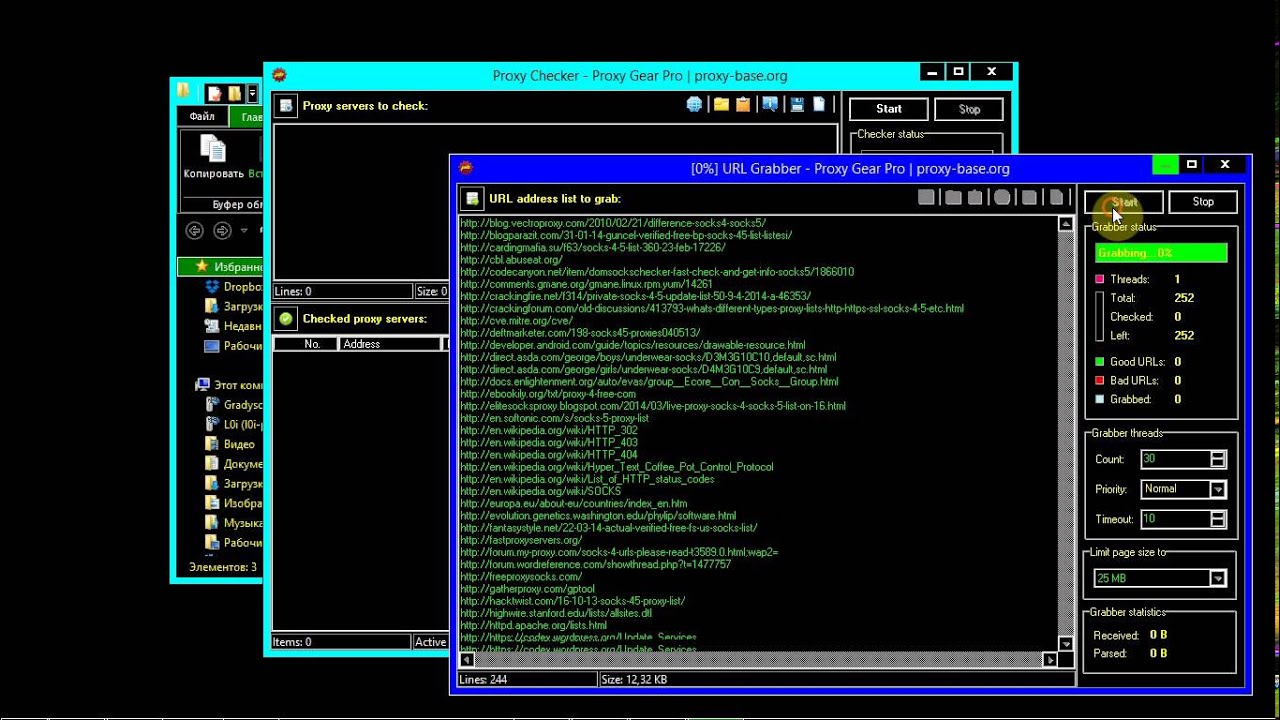Image resolution: width=1280 pixels, height=720 pixels.
Task: Click the URL Grabber title bar app icon
Action: click(465, 168)
